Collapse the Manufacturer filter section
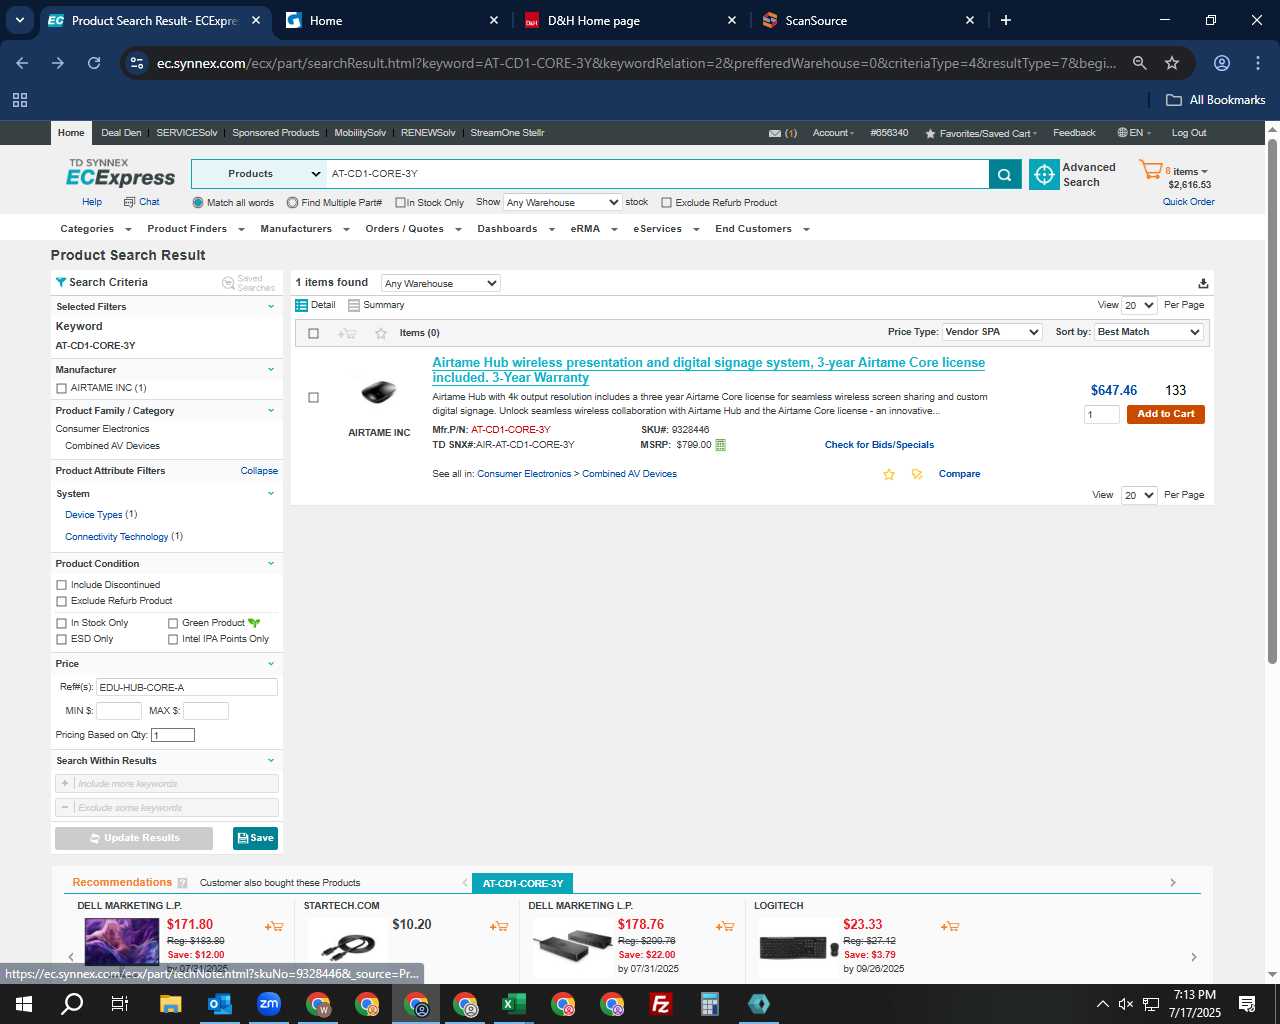Screen dimensions: 1280x1024 tap(270, 370)
